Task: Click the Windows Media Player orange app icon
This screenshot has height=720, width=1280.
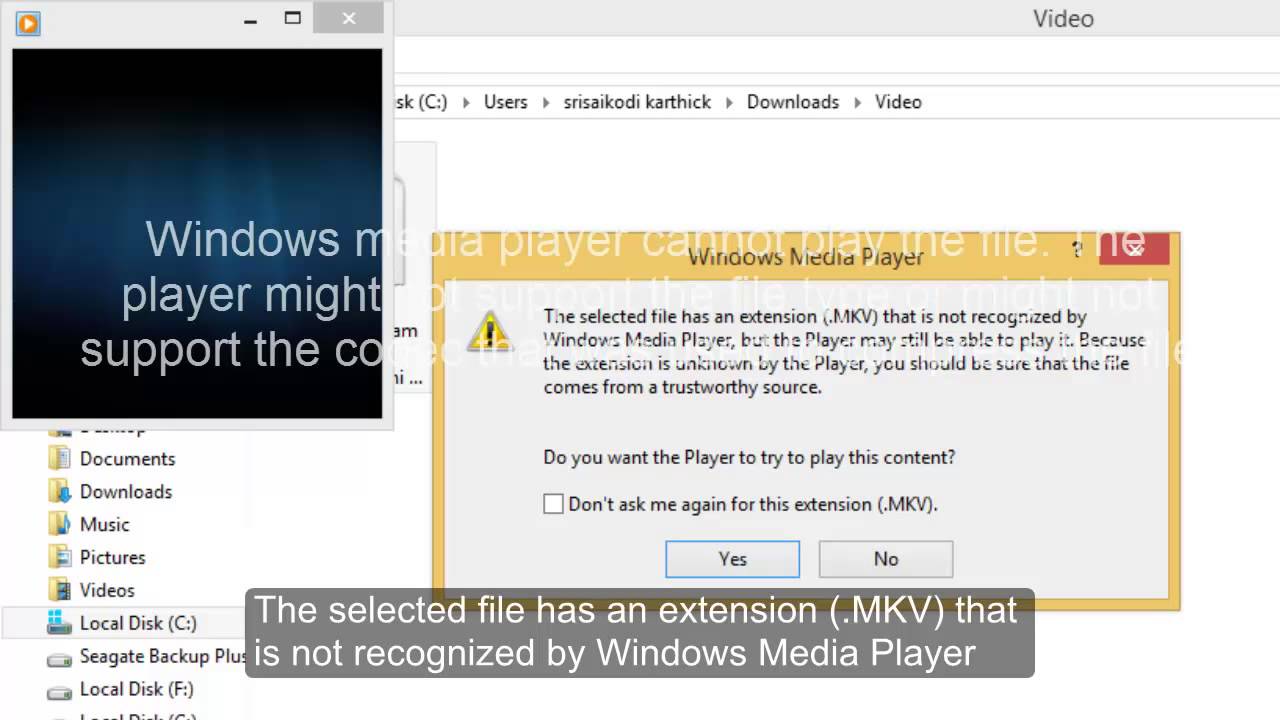Action: point(28,22)
